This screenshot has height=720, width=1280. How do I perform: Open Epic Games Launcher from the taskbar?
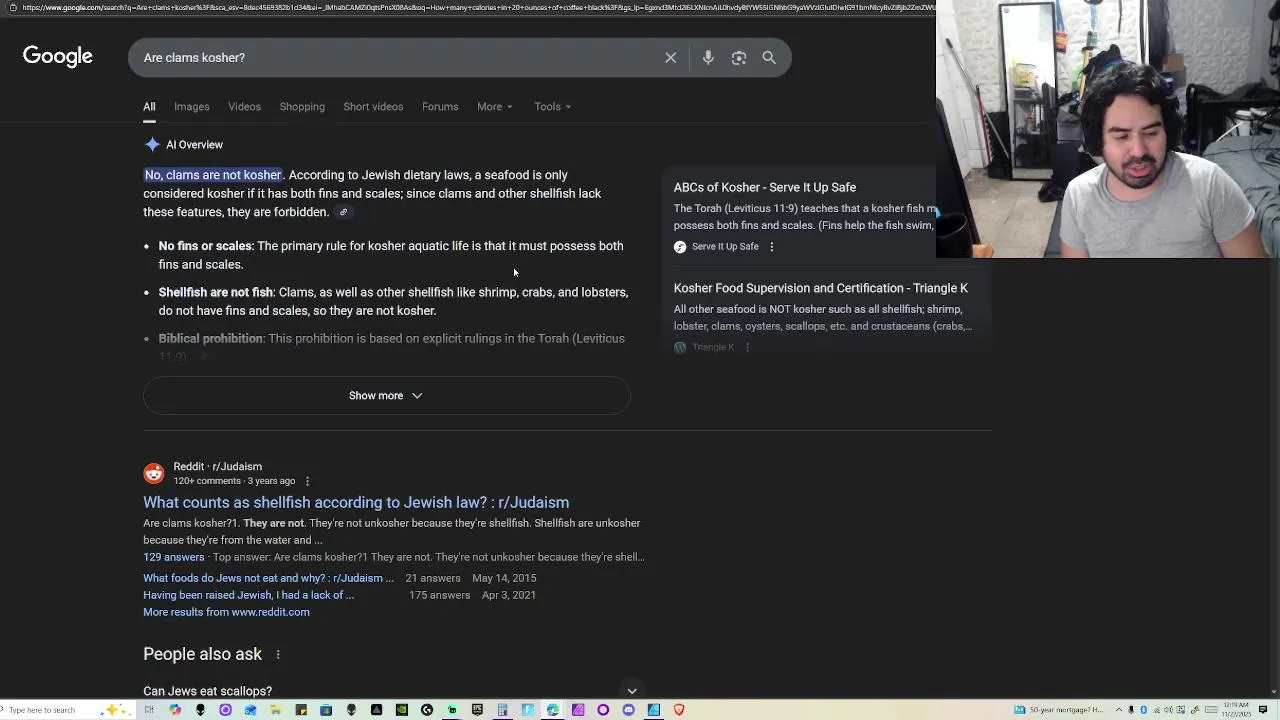[x=477, y=710]
